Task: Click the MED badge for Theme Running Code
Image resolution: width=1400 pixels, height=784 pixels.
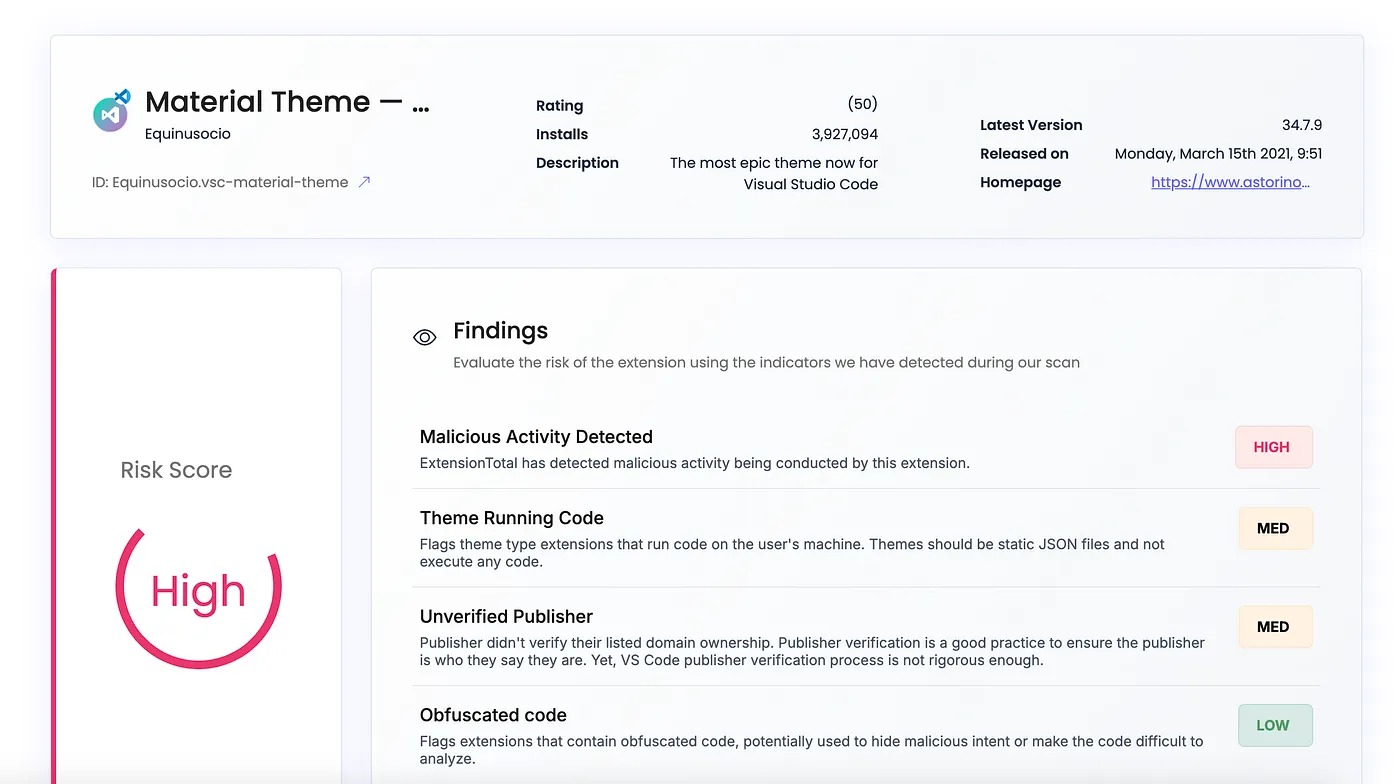Action: [1273, 529]
